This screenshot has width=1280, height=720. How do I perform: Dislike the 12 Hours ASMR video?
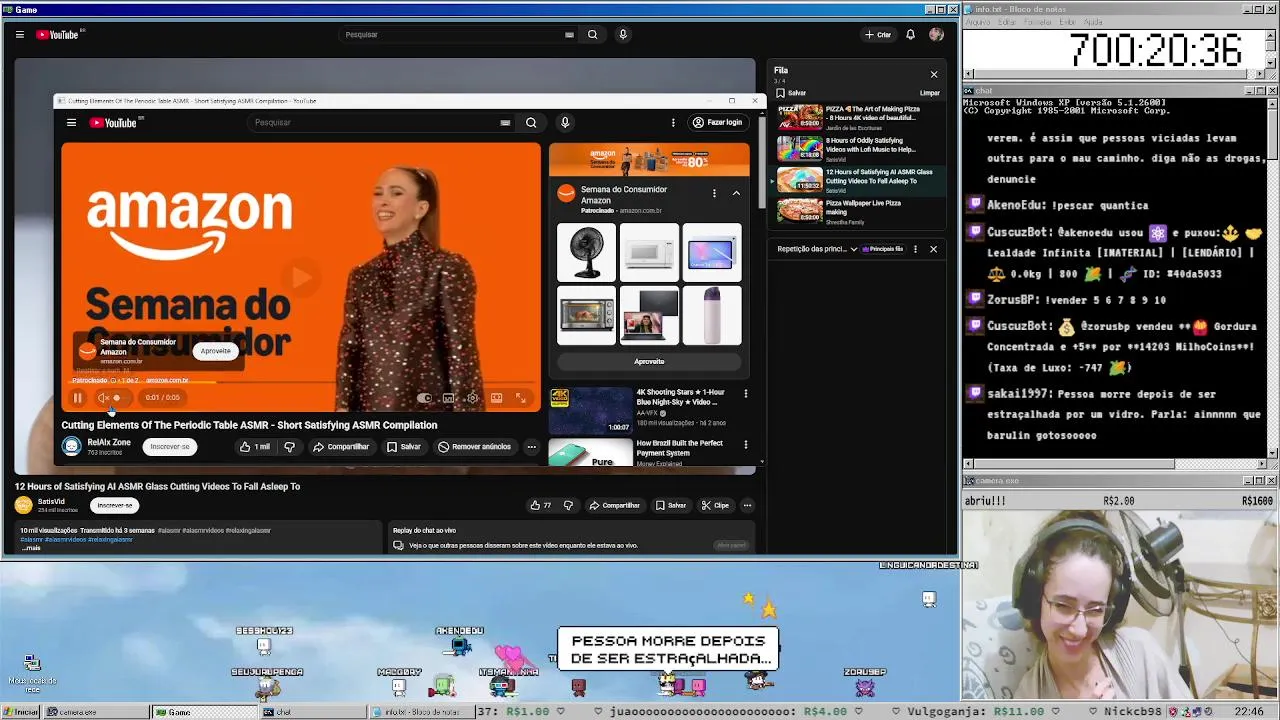pyautogui.click(x=568, y=506)
